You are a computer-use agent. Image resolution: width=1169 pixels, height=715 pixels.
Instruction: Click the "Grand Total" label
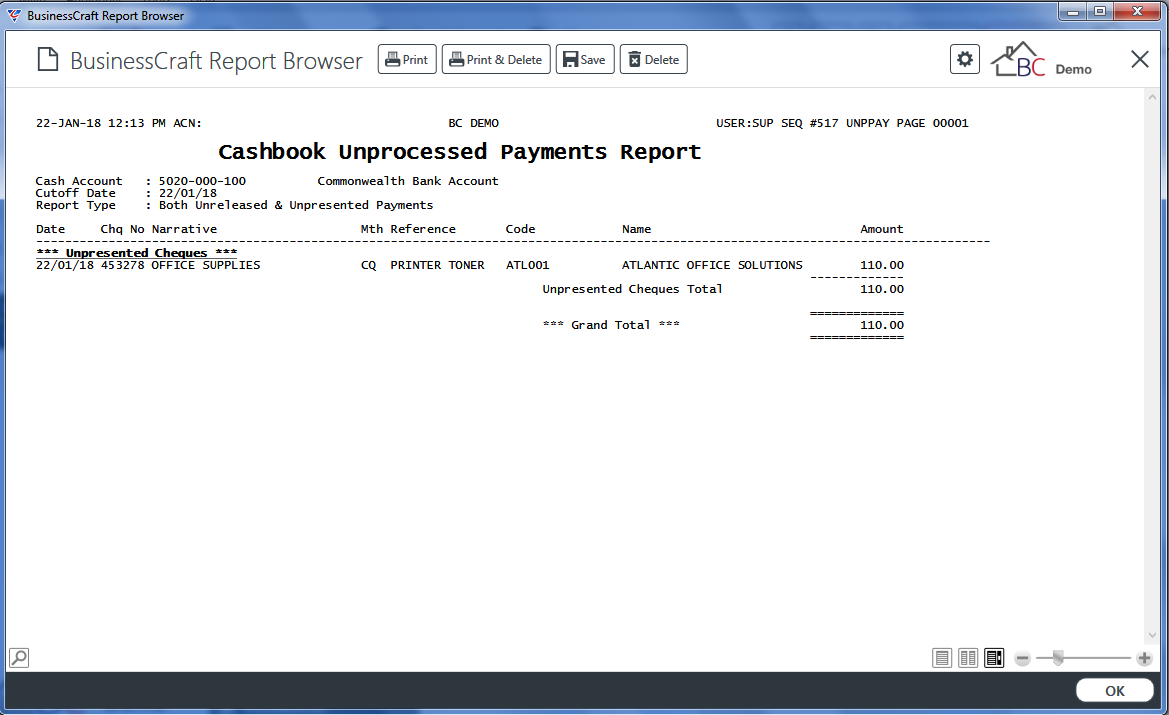click(611, 325)
